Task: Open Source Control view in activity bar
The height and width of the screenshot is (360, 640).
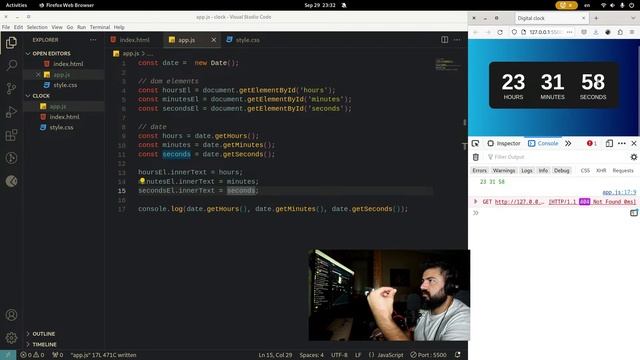Action: tap(11, 88)
